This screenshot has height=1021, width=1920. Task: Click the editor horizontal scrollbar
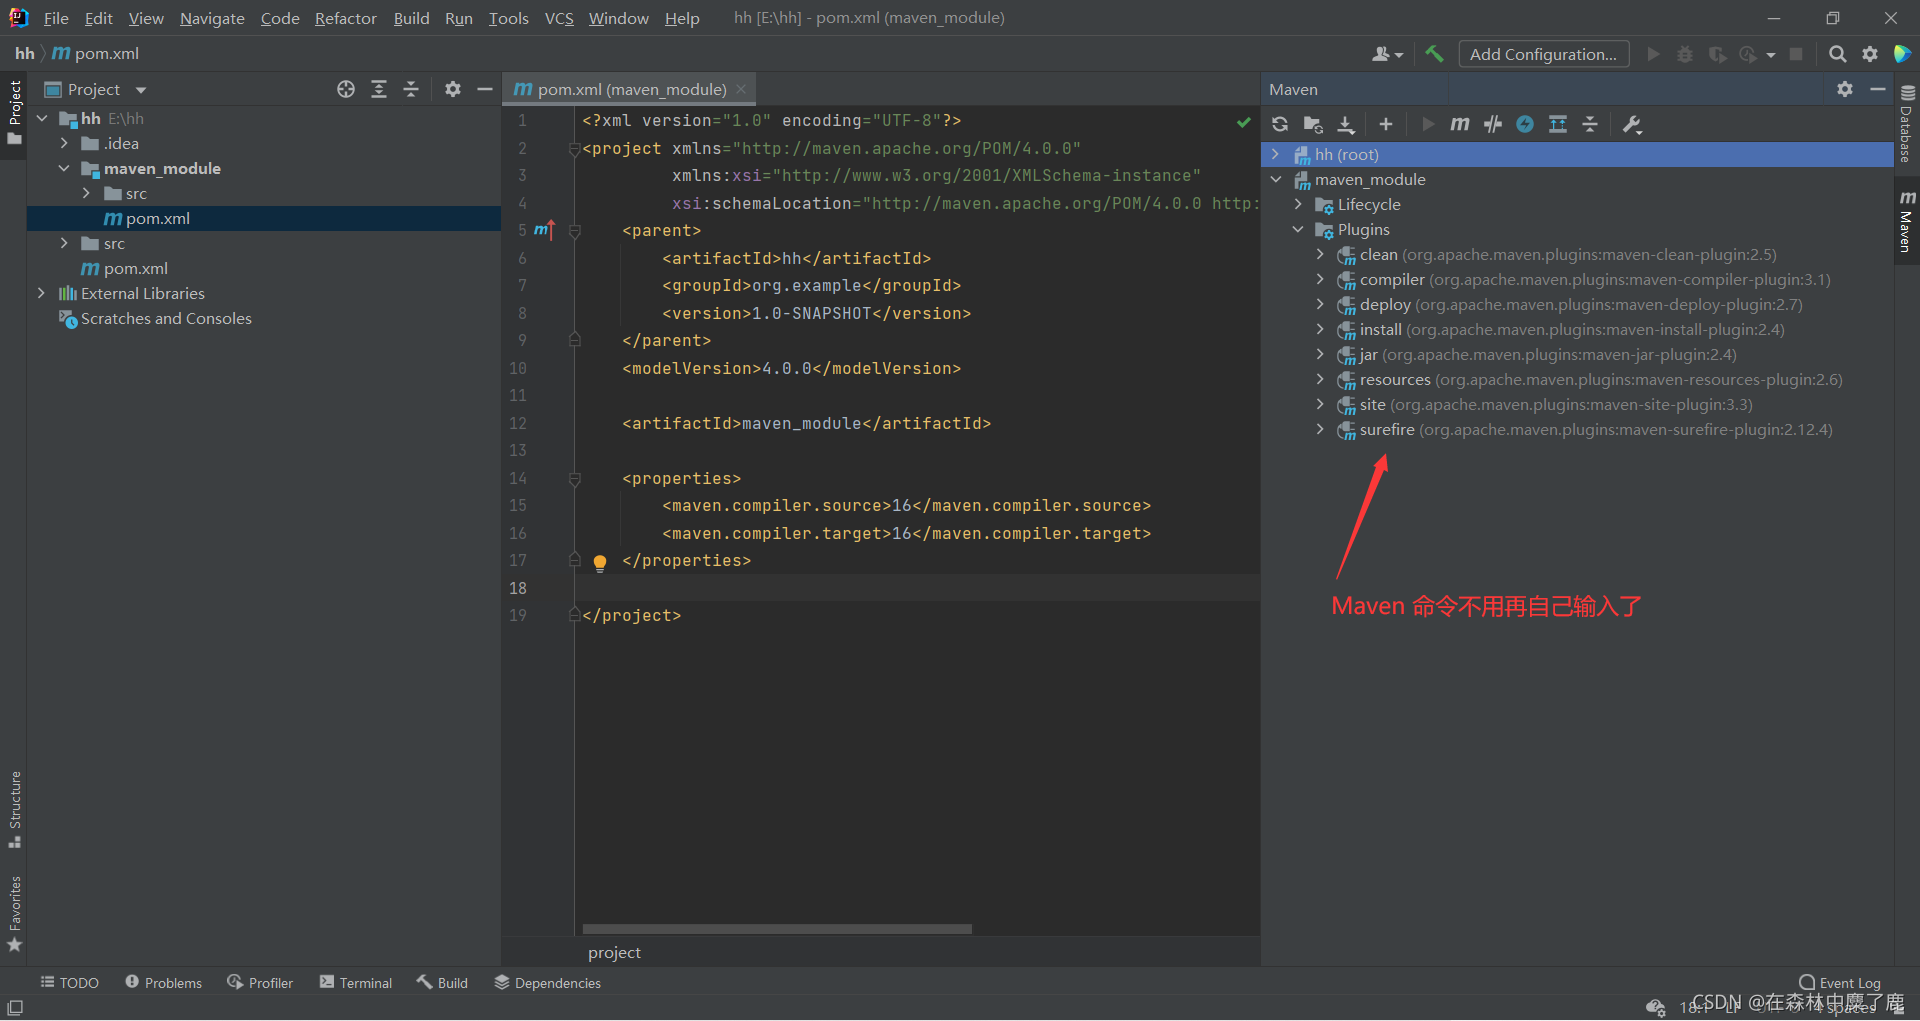pyautogui.click(x=777, y=929)
